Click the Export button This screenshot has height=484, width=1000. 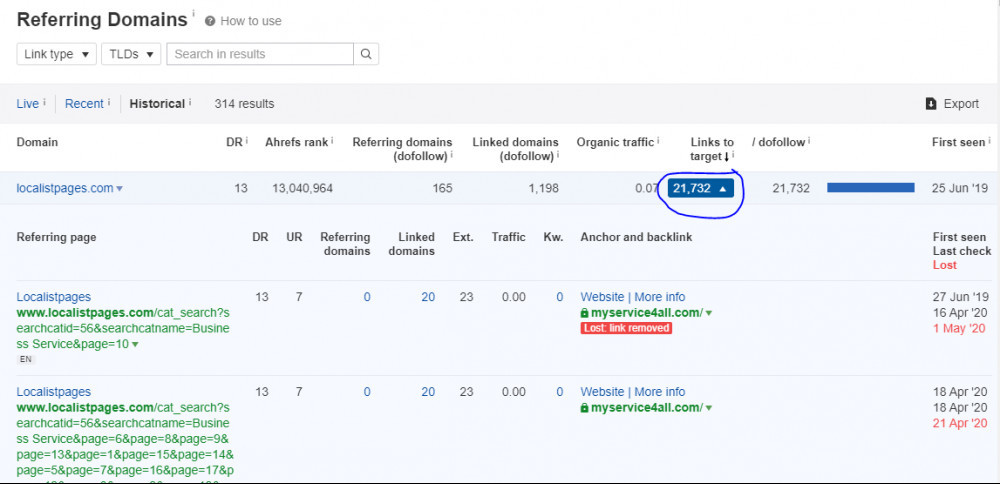click(x=952, y=103)
